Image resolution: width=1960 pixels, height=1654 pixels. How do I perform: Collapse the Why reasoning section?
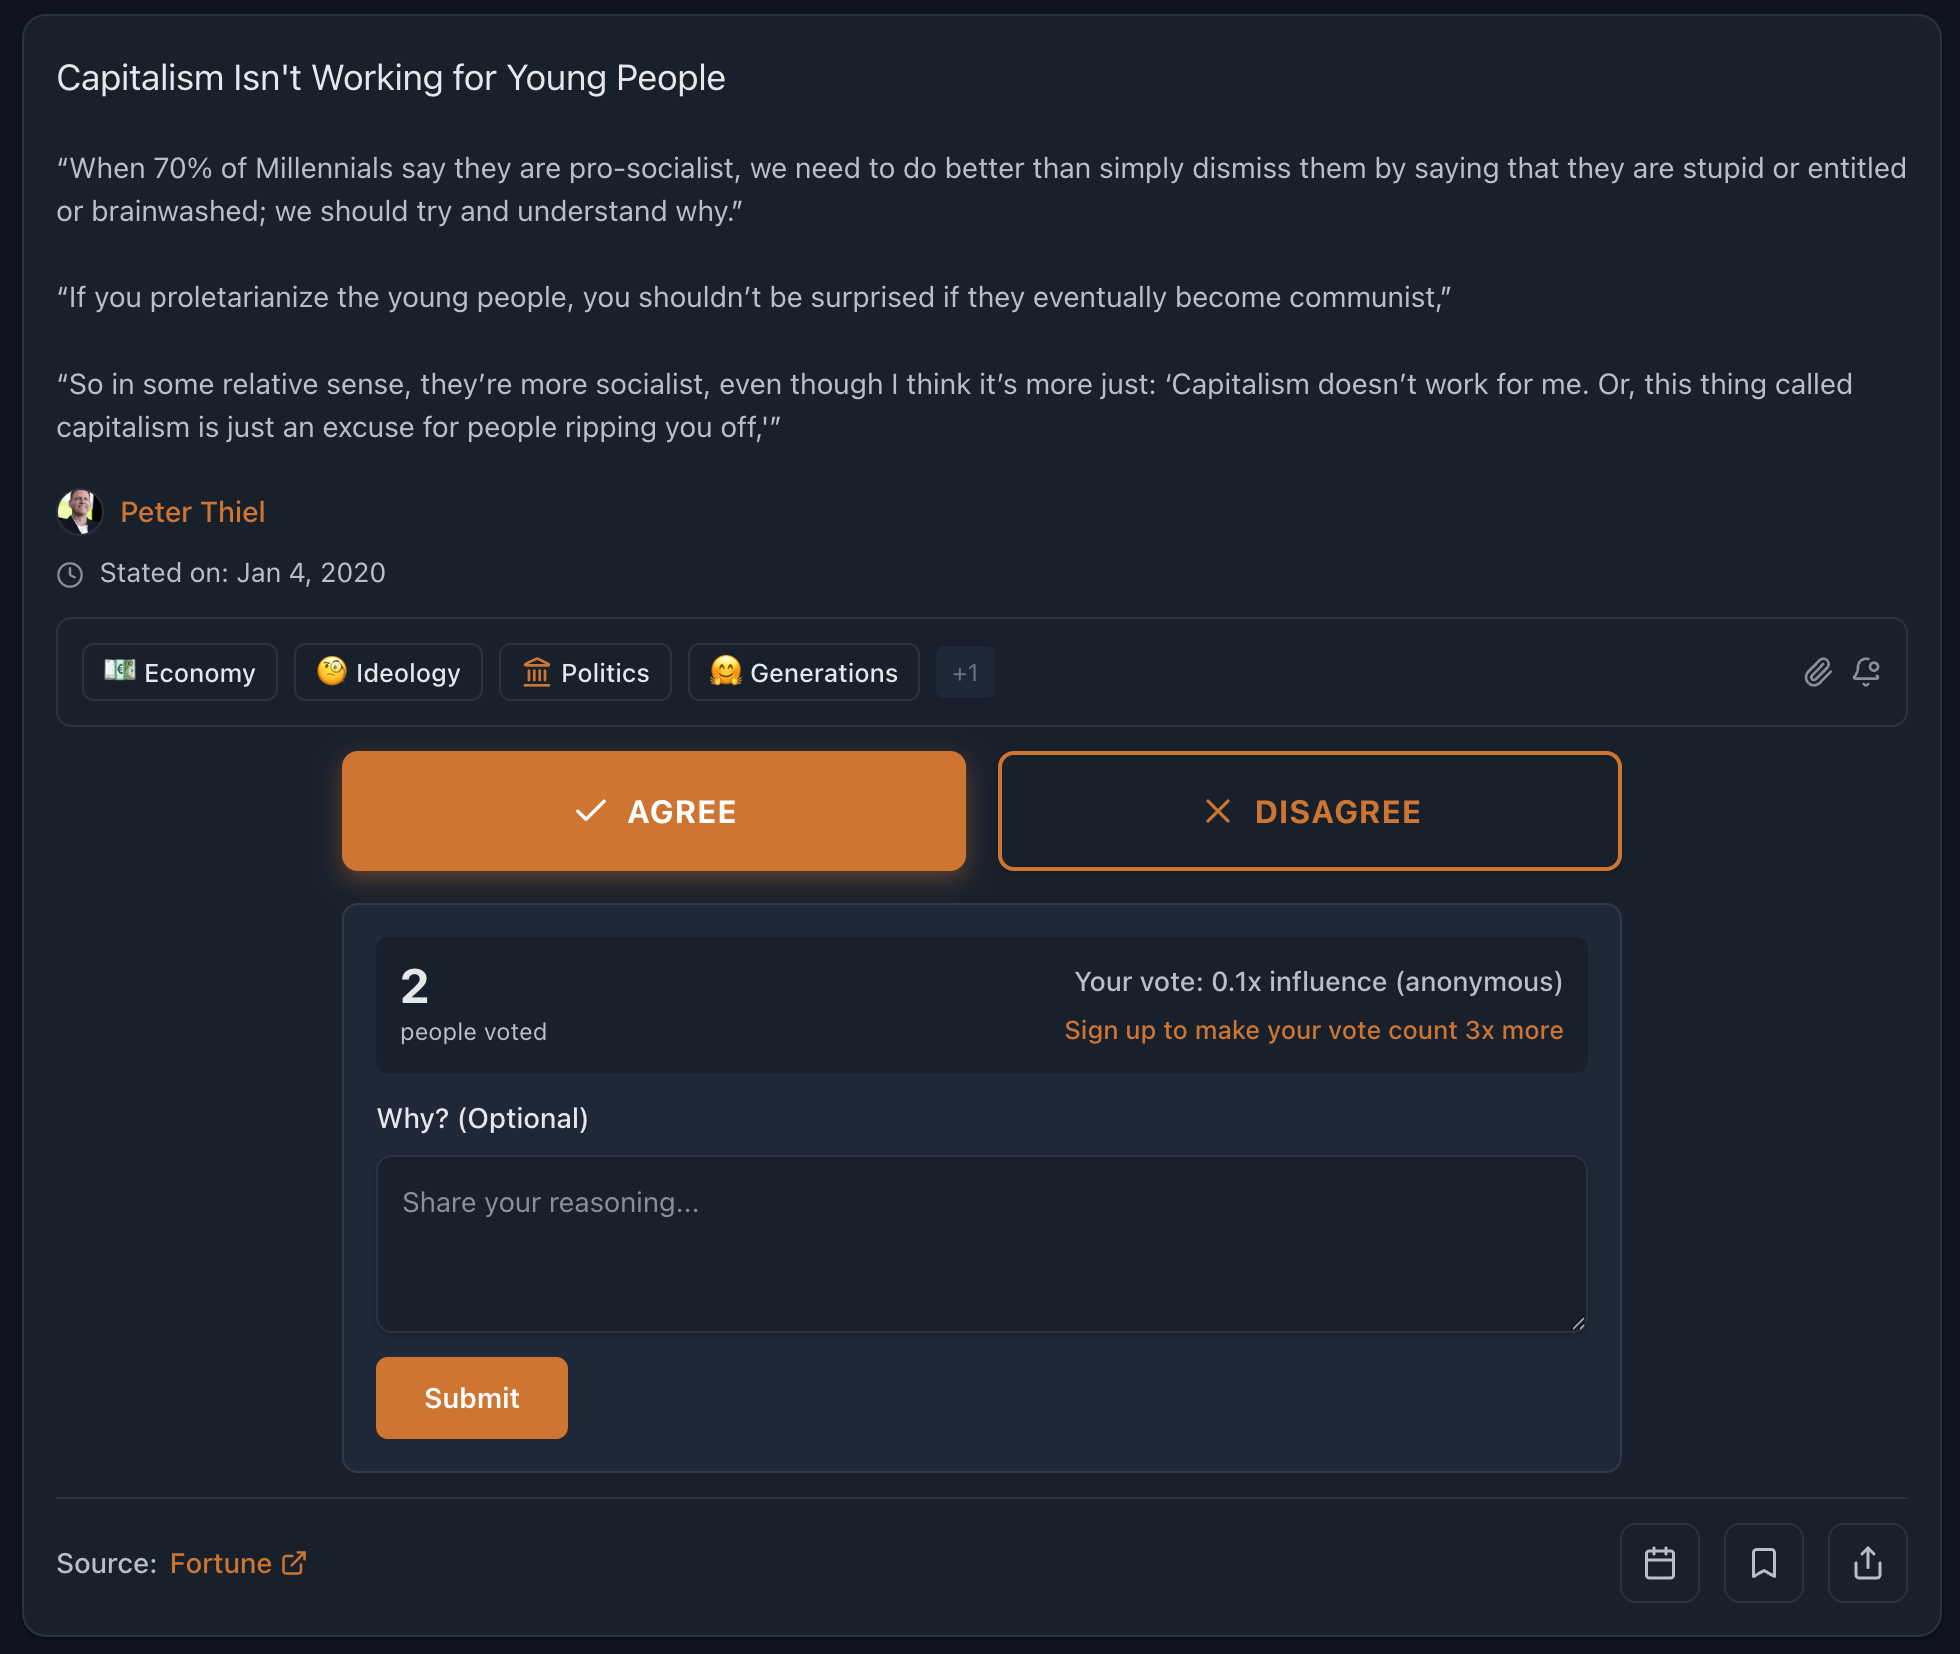pos(482,1118)
